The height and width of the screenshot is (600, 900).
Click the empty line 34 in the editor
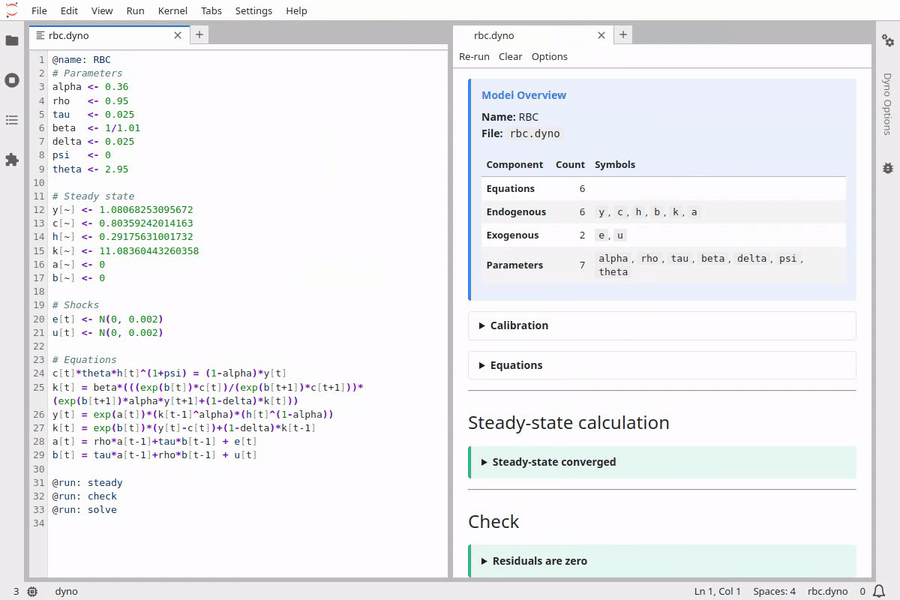(247, 524)
